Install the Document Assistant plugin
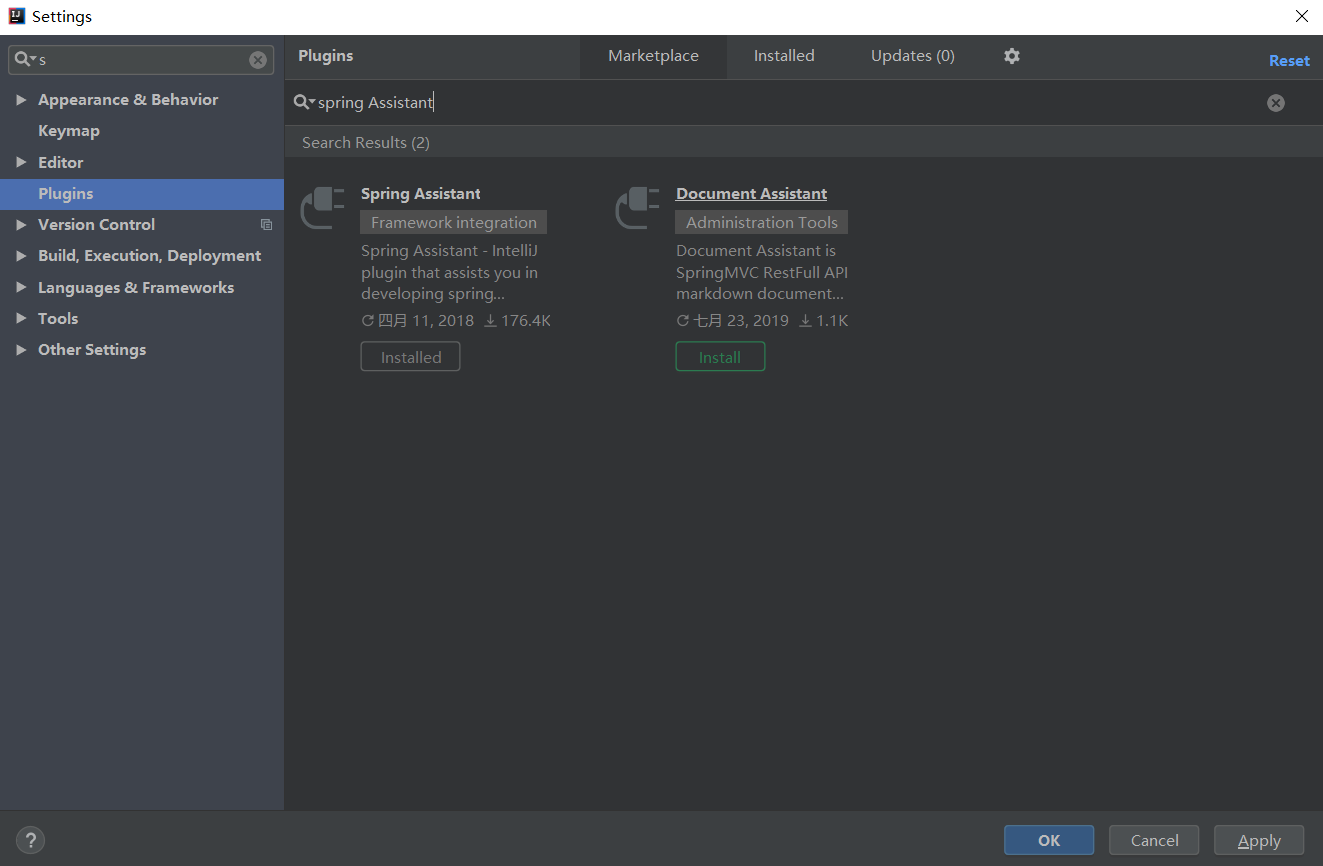The width and height of the screenshot is (1323, 866). tap(720, 357)
